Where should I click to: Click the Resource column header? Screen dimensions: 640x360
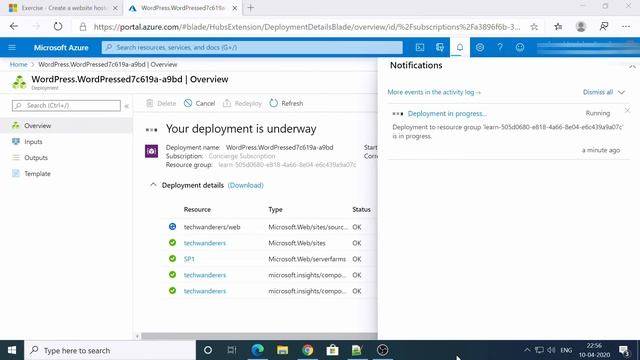pos(197,210)
